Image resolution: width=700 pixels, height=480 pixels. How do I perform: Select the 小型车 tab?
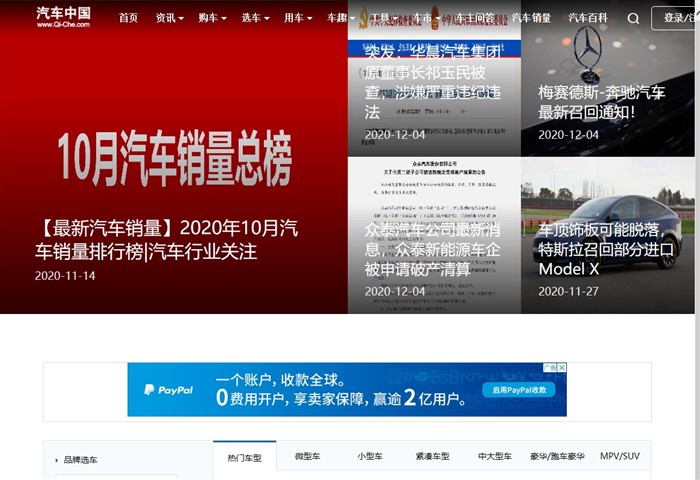click(370, 456)
